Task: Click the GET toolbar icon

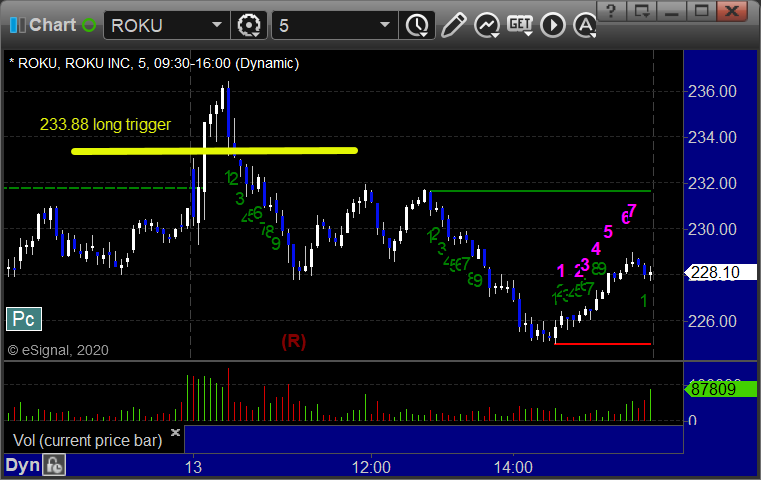Action: (x=520, y=25)
